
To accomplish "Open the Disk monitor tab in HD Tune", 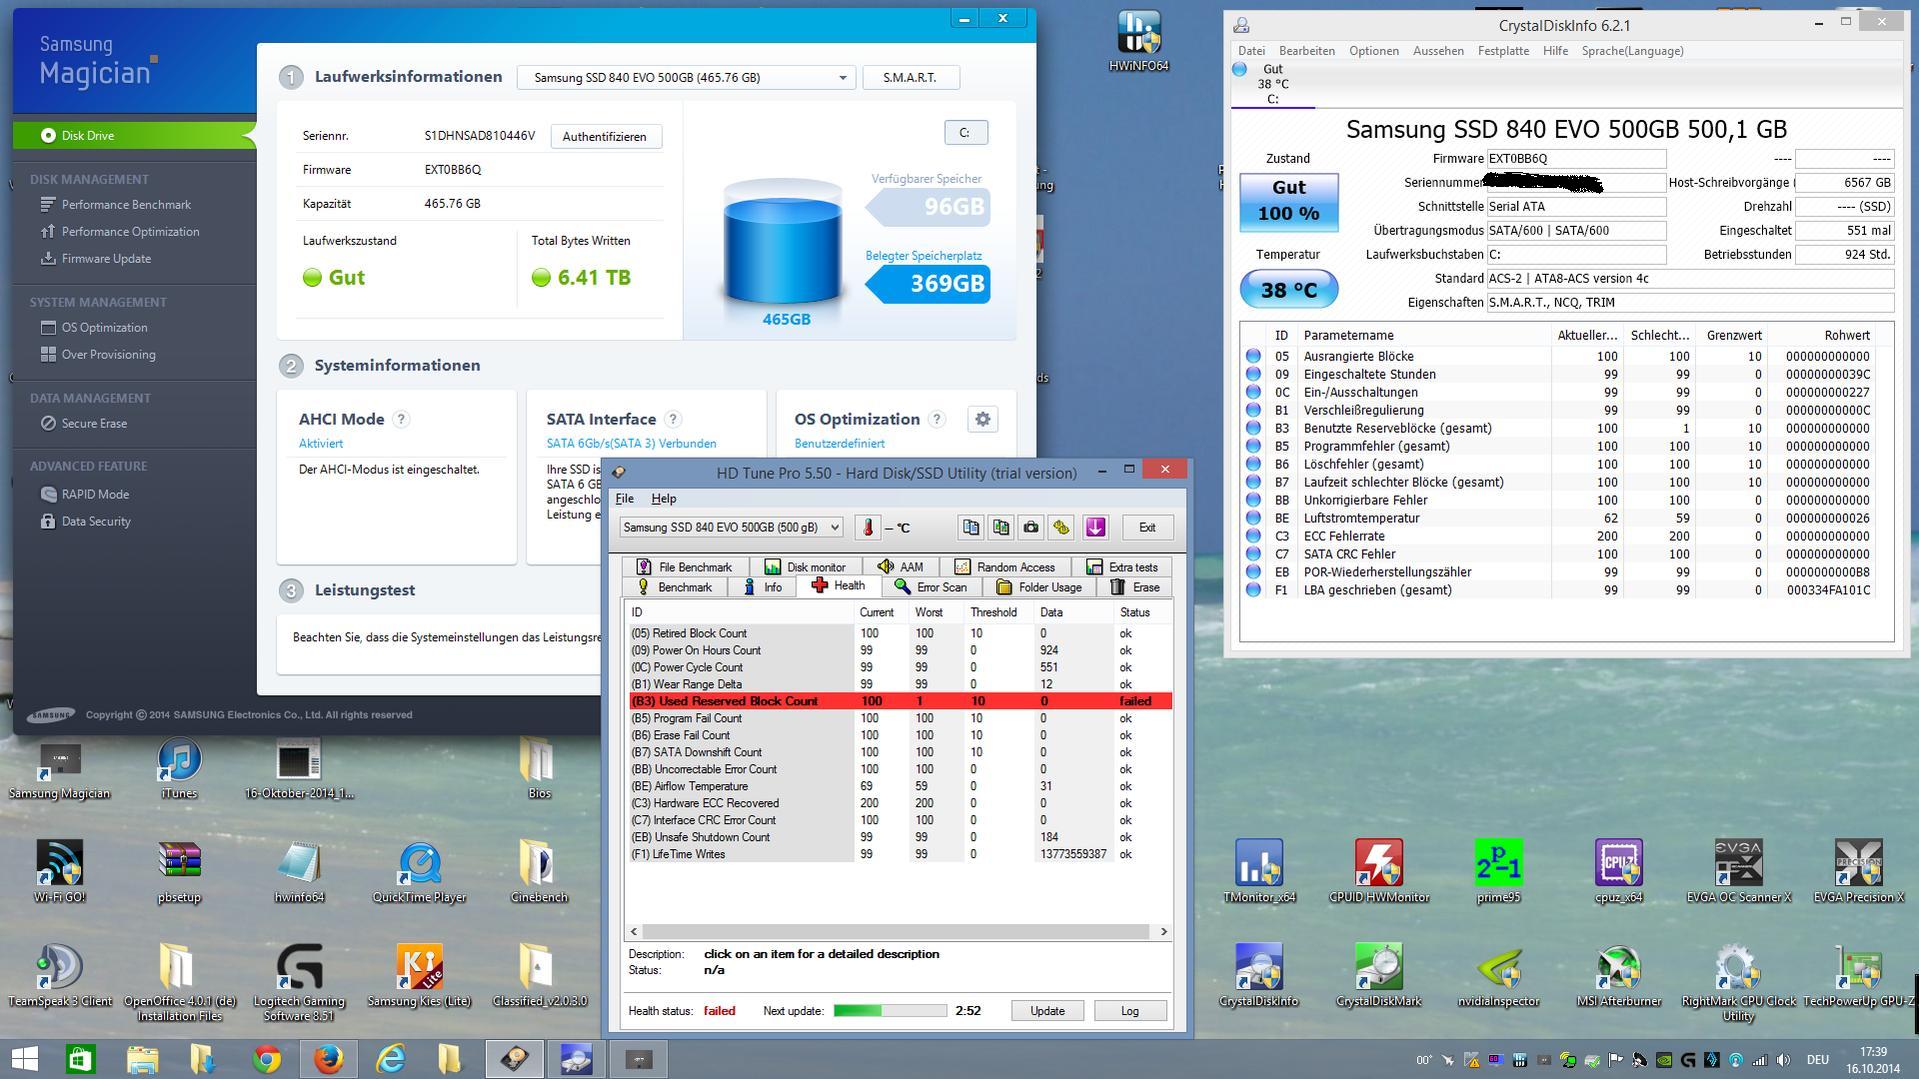I will (x=804, y=567).
